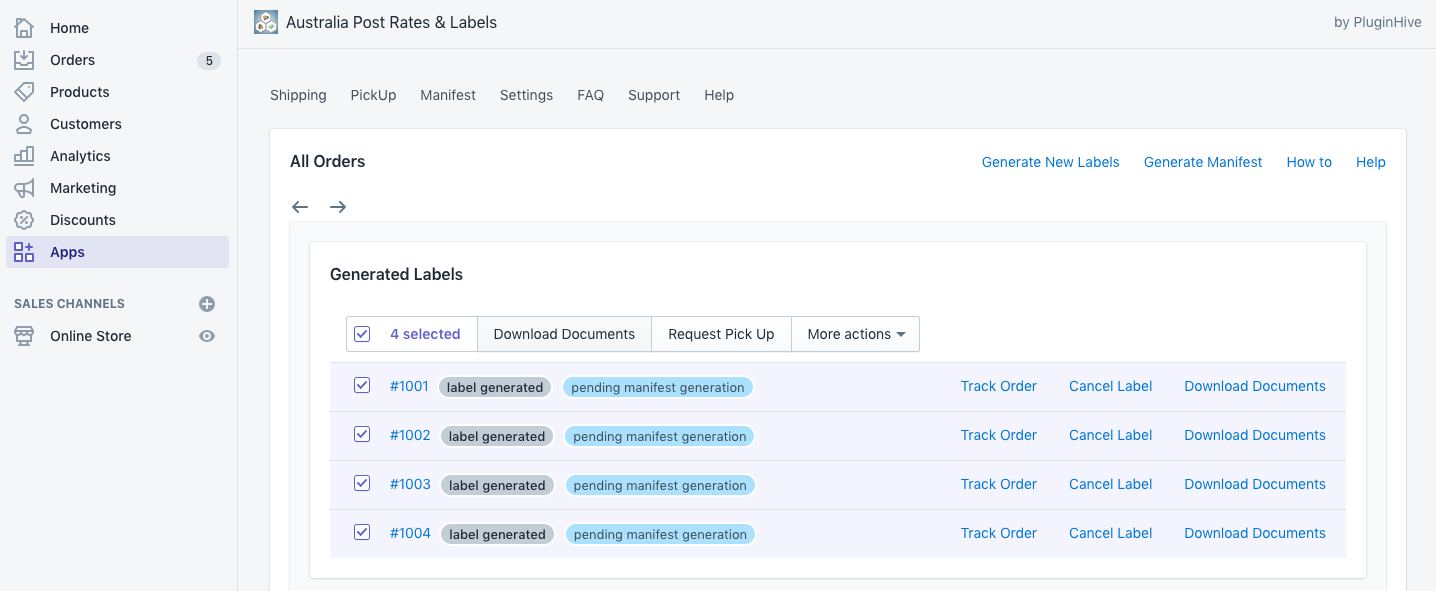Open order #1003 link
The image size is (1436, 591).
coord(410,484)
